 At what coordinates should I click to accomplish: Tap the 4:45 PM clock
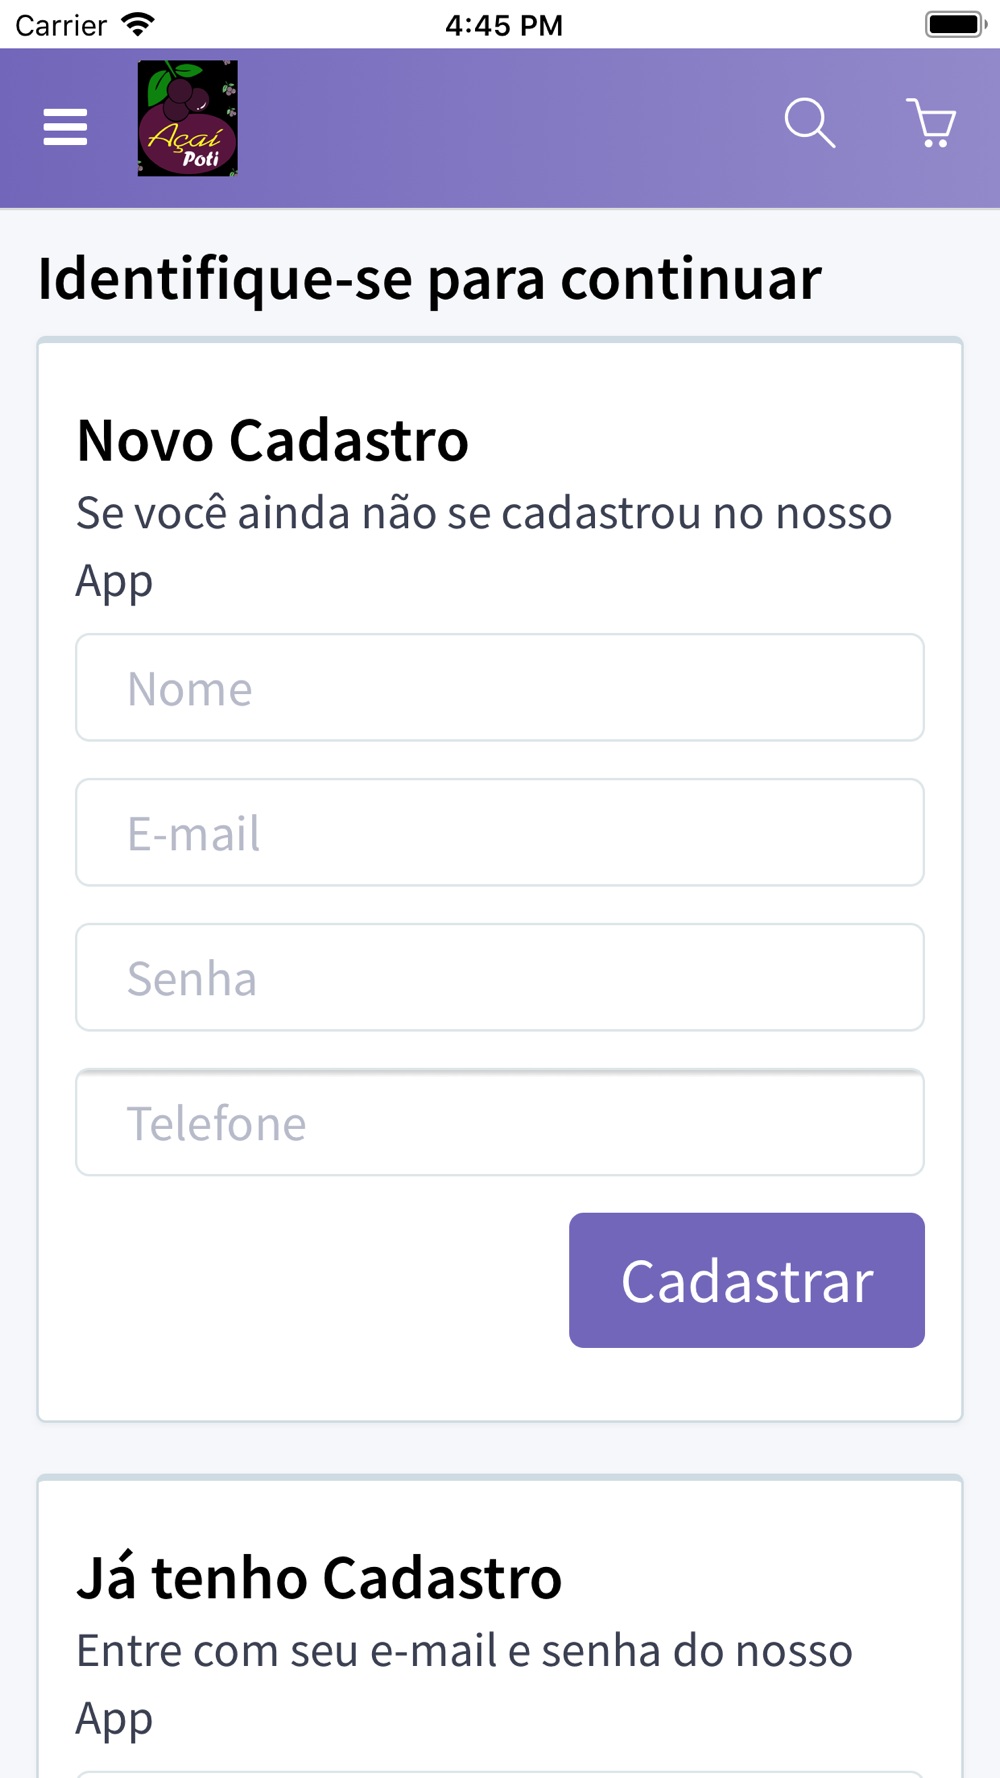(504, 25)
